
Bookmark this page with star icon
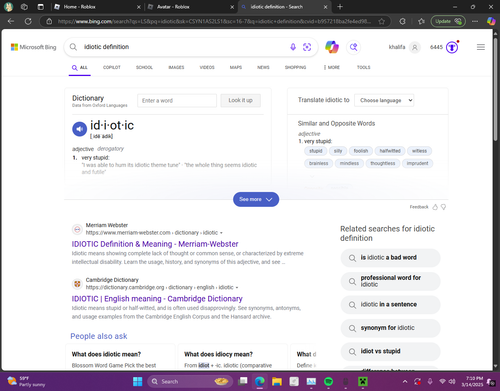click(x=382, y=21)
